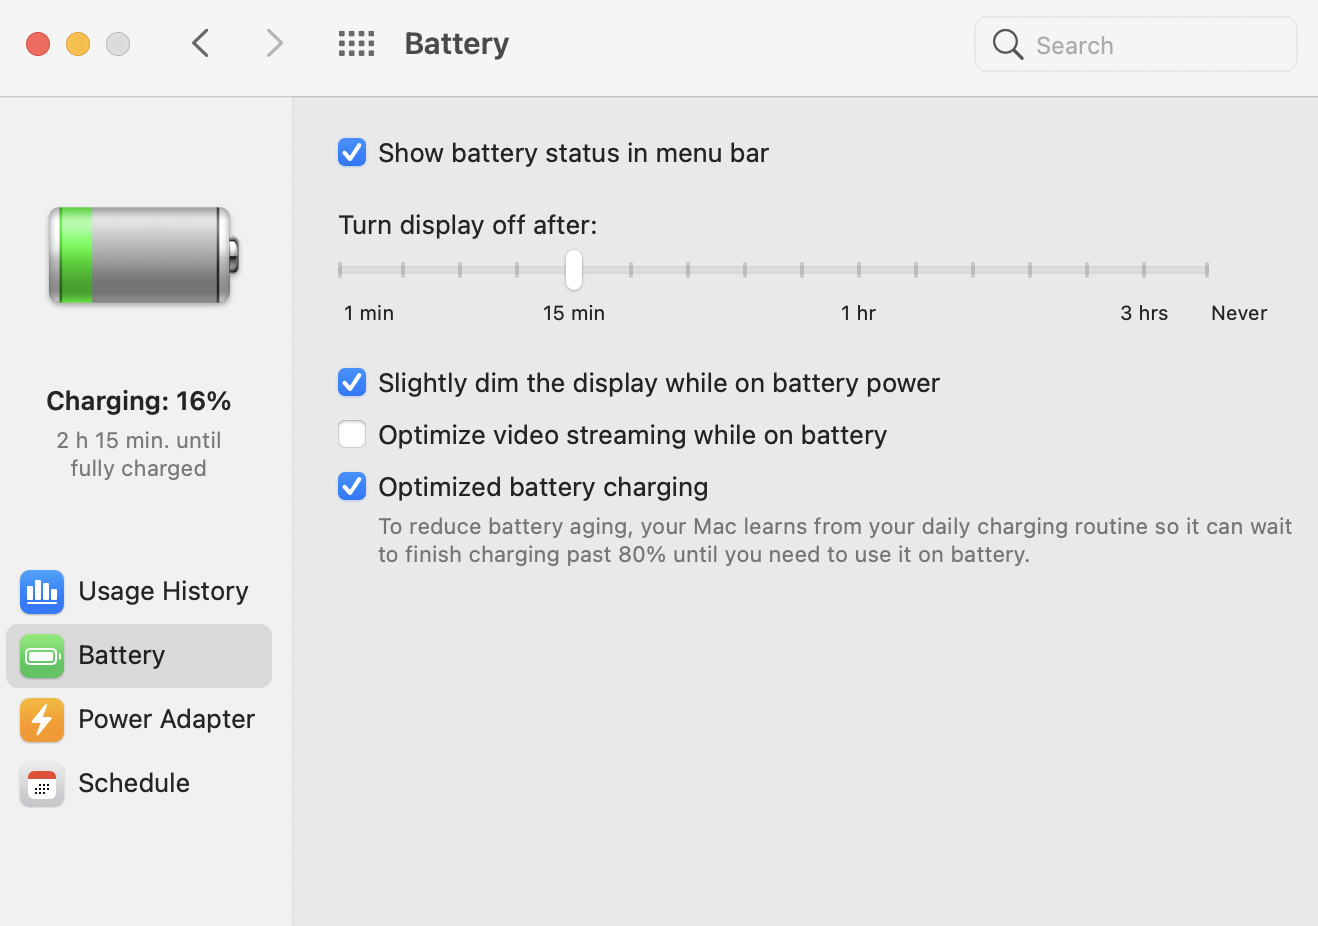This screenshot has height=926, width=1318.
Task: Click the Schedule calendar icon
Action: [x=42, y=784]
